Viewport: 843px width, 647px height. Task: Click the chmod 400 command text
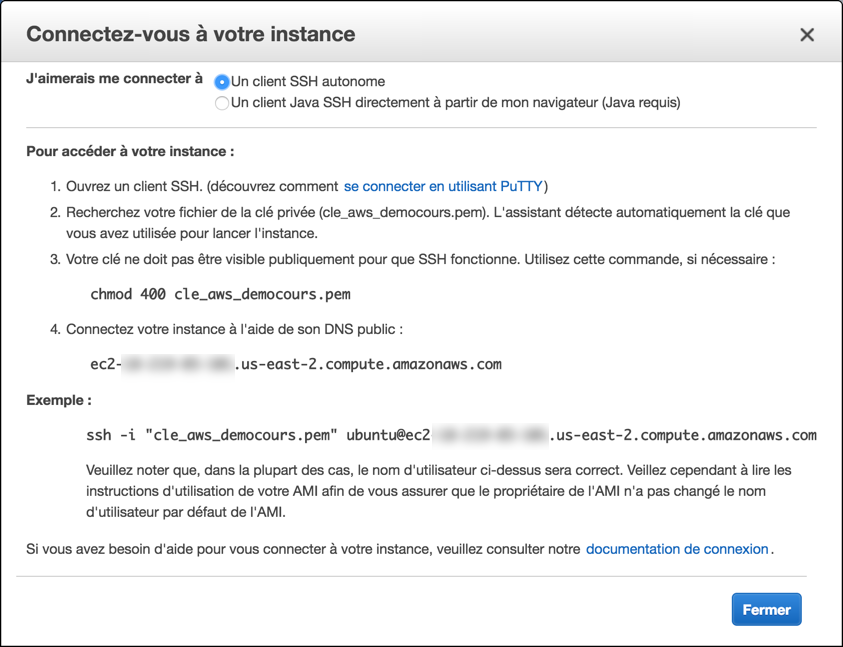[x=220, y=295]
